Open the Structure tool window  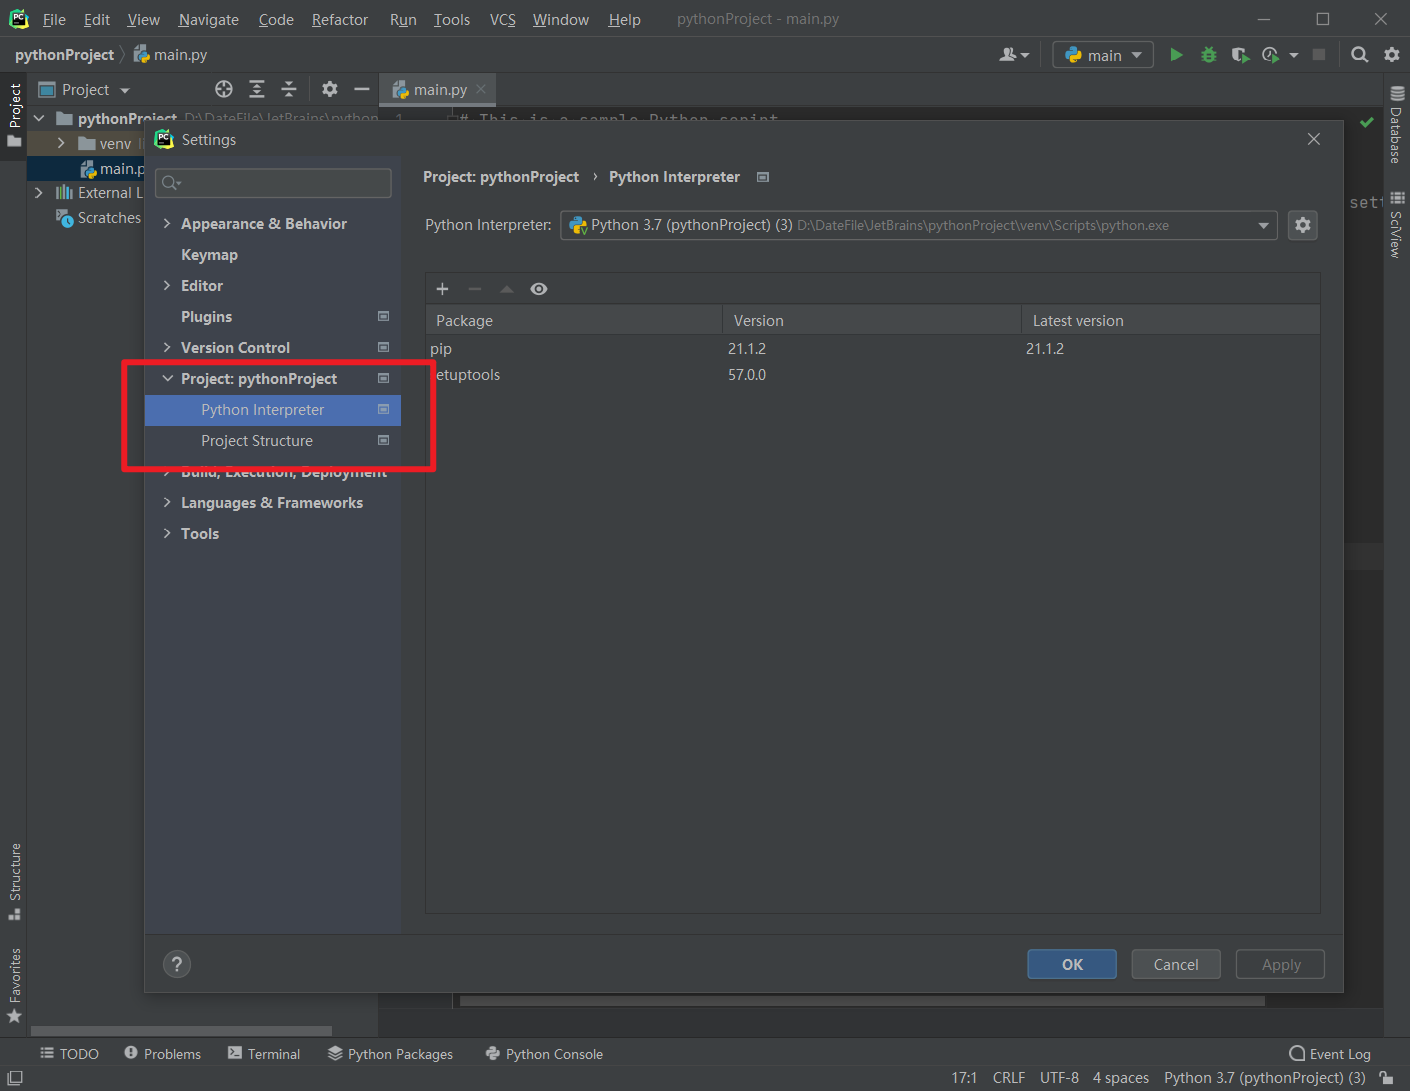pos(15,881)
